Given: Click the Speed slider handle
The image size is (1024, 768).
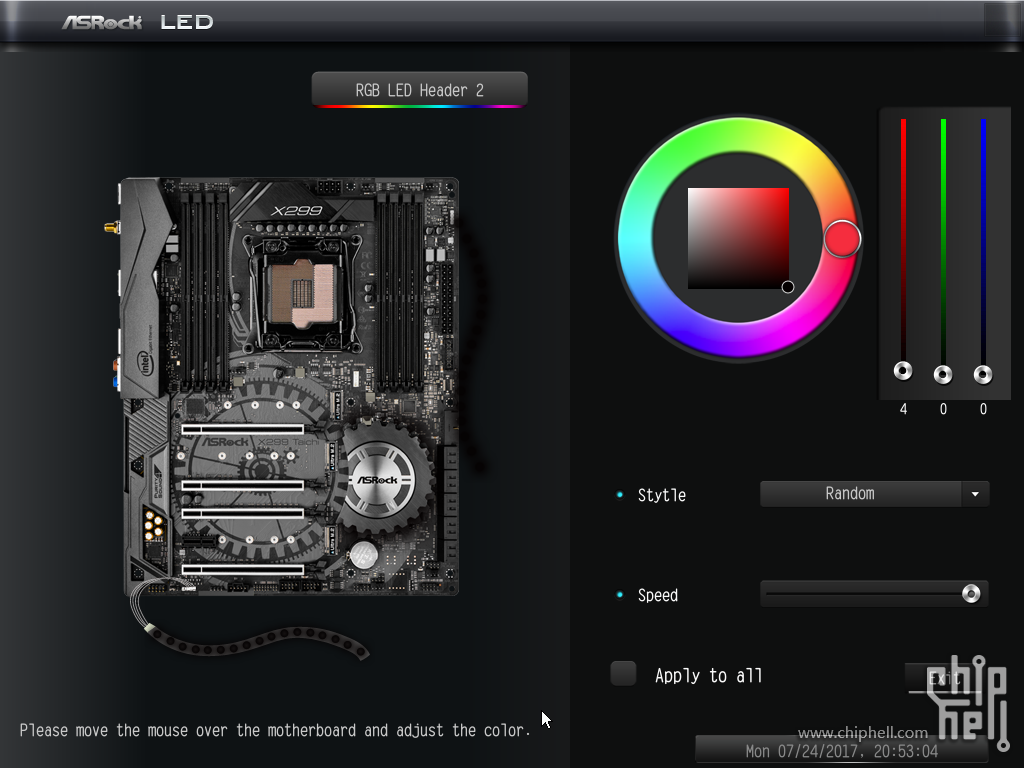Looking at the screenshot, I should (x=971, y=594).
